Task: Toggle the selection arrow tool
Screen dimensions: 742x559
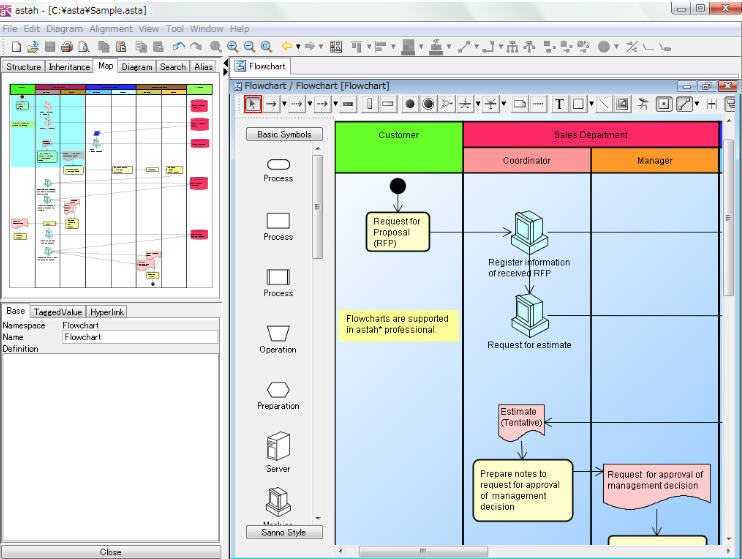Action: coord(253,104)
